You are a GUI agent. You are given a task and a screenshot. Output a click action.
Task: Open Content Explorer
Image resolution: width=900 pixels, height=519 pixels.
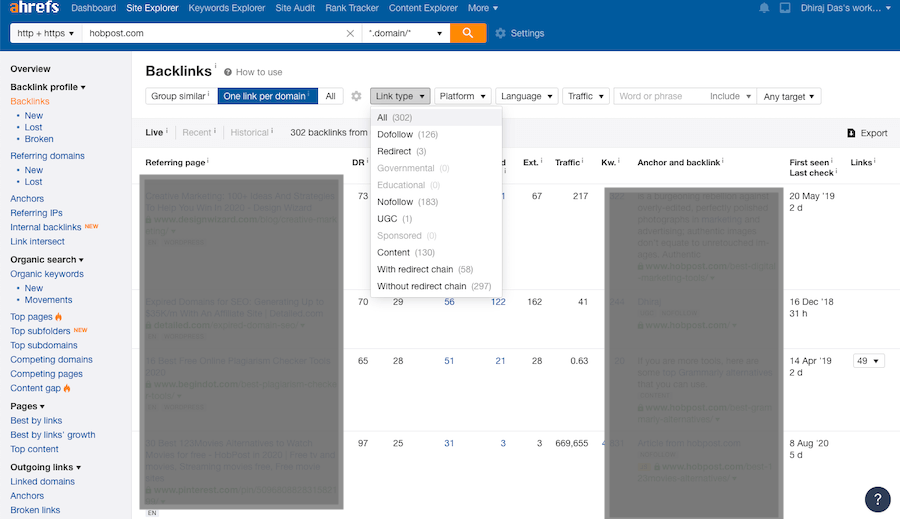pyautogui.click(x=423, y=8)
